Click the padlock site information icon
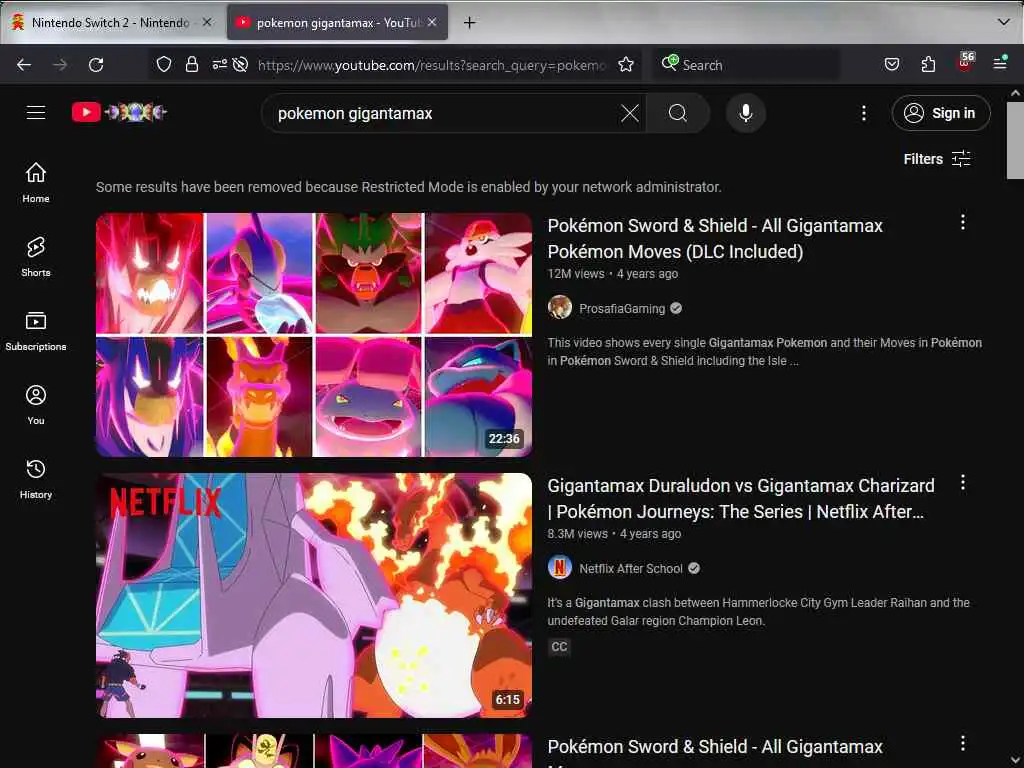The width and height of the screenshot is (1024, 768). [191, 64]
